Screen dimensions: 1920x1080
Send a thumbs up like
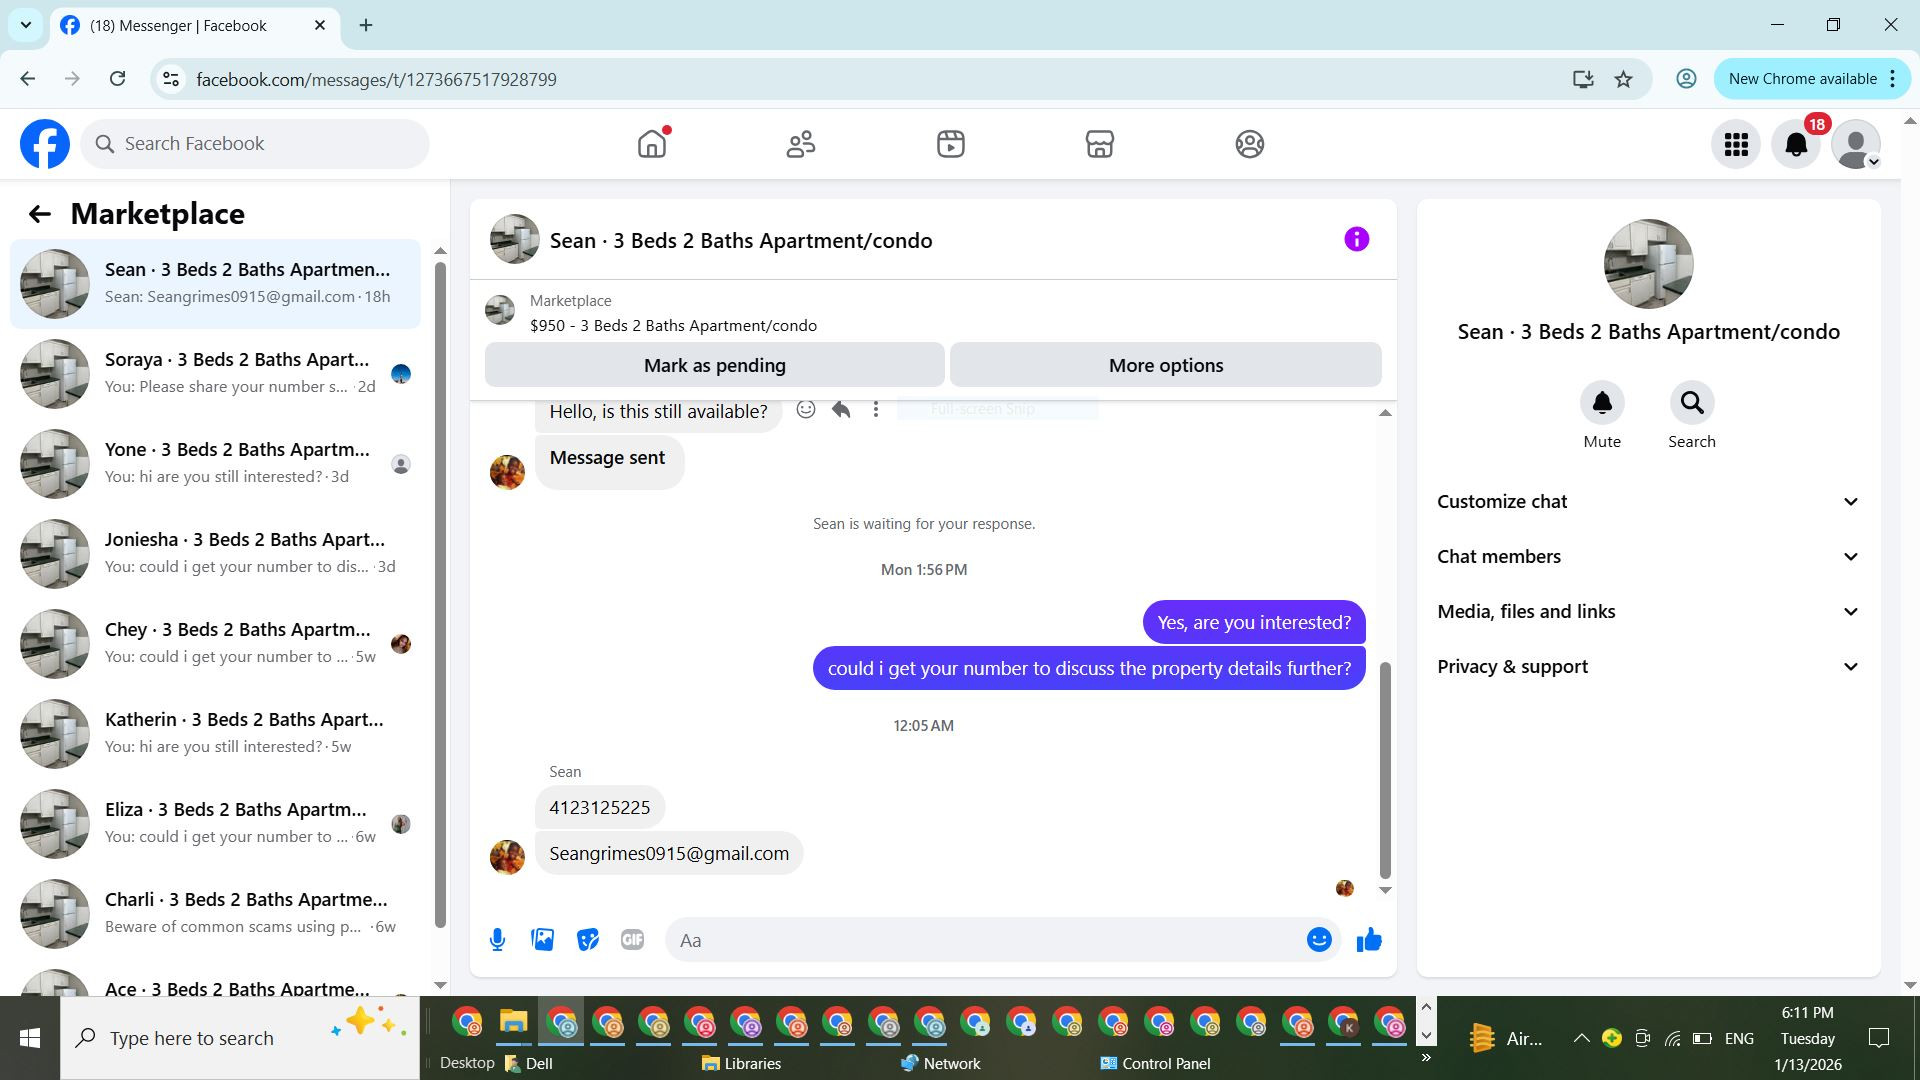click(1368, 940)
